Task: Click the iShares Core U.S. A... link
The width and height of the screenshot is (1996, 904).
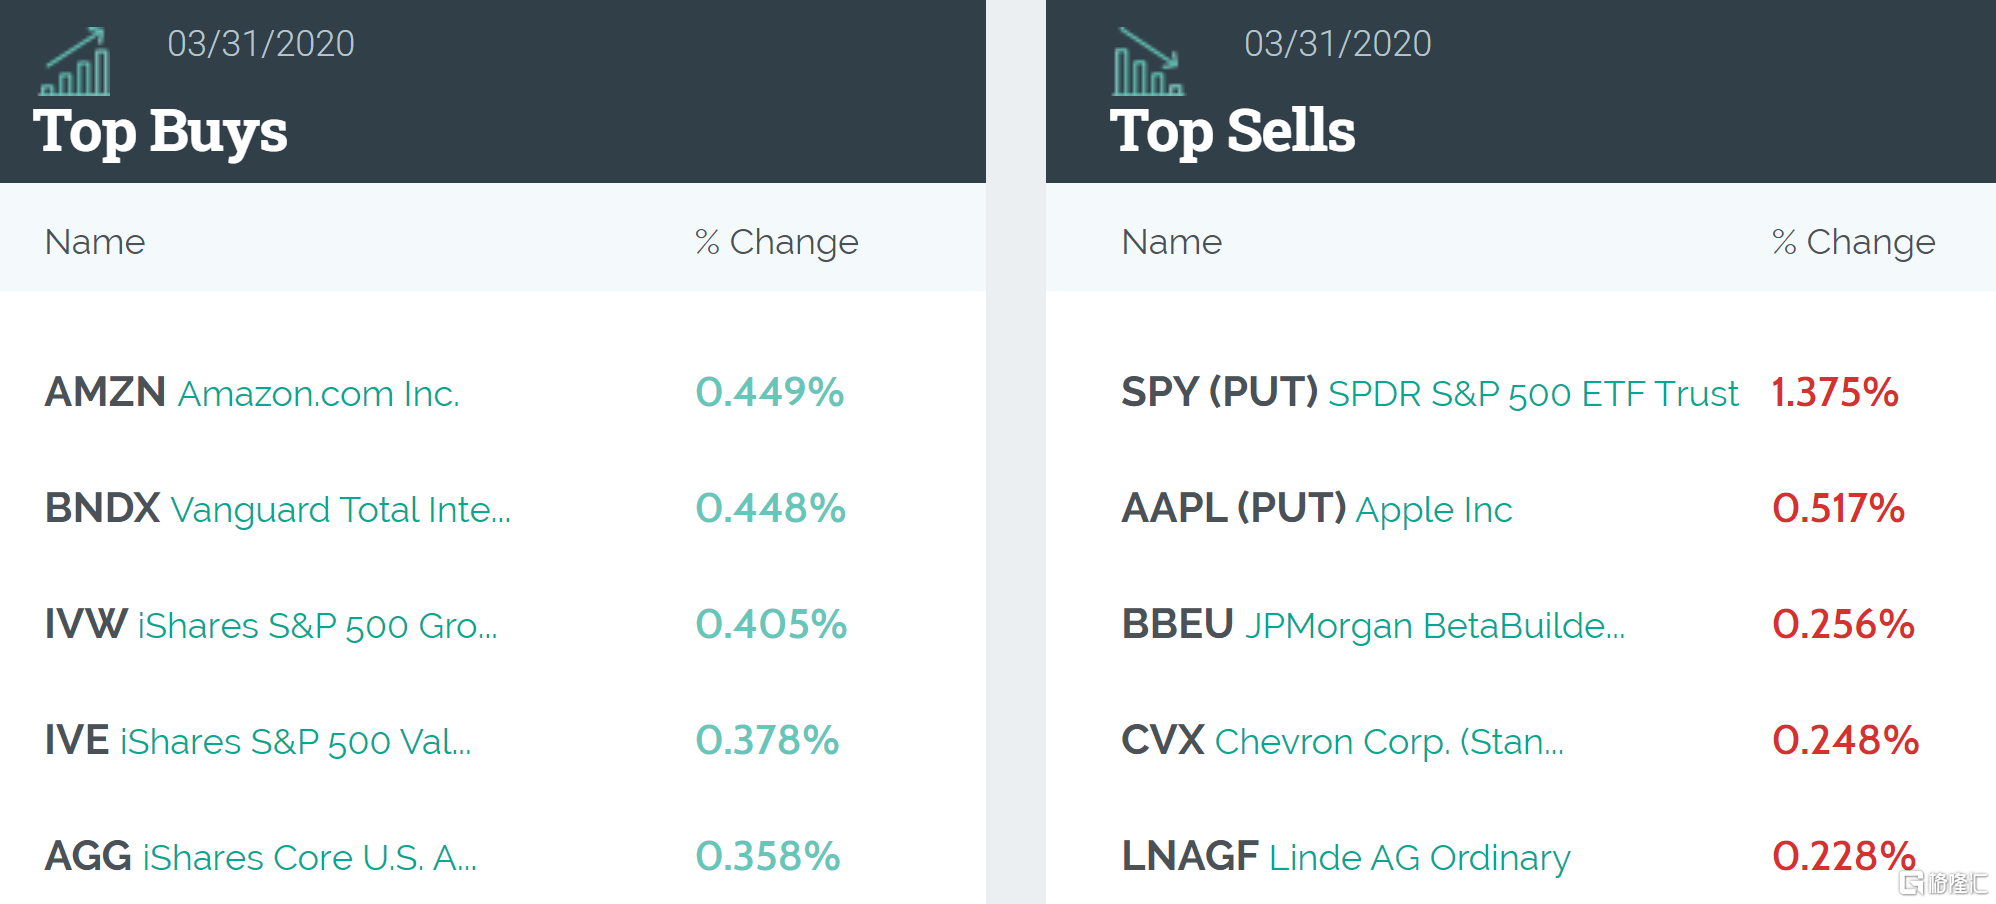Action: pyautogui.click(x=309, y=858)
